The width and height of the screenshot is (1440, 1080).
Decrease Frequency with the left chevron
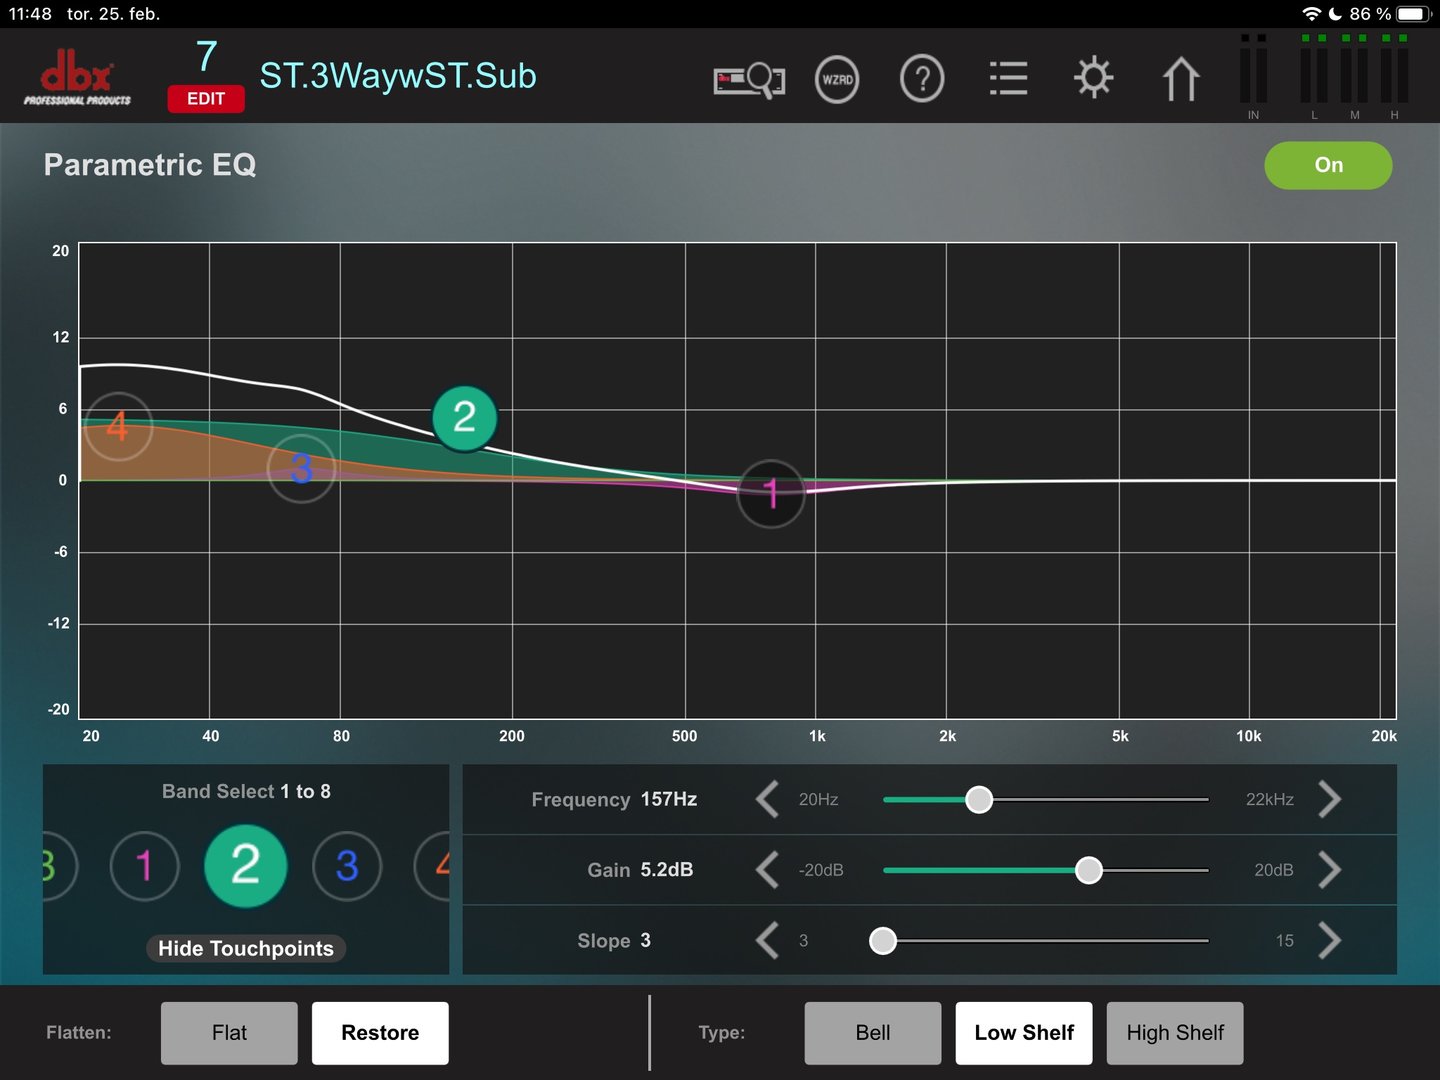click(767, 799)
